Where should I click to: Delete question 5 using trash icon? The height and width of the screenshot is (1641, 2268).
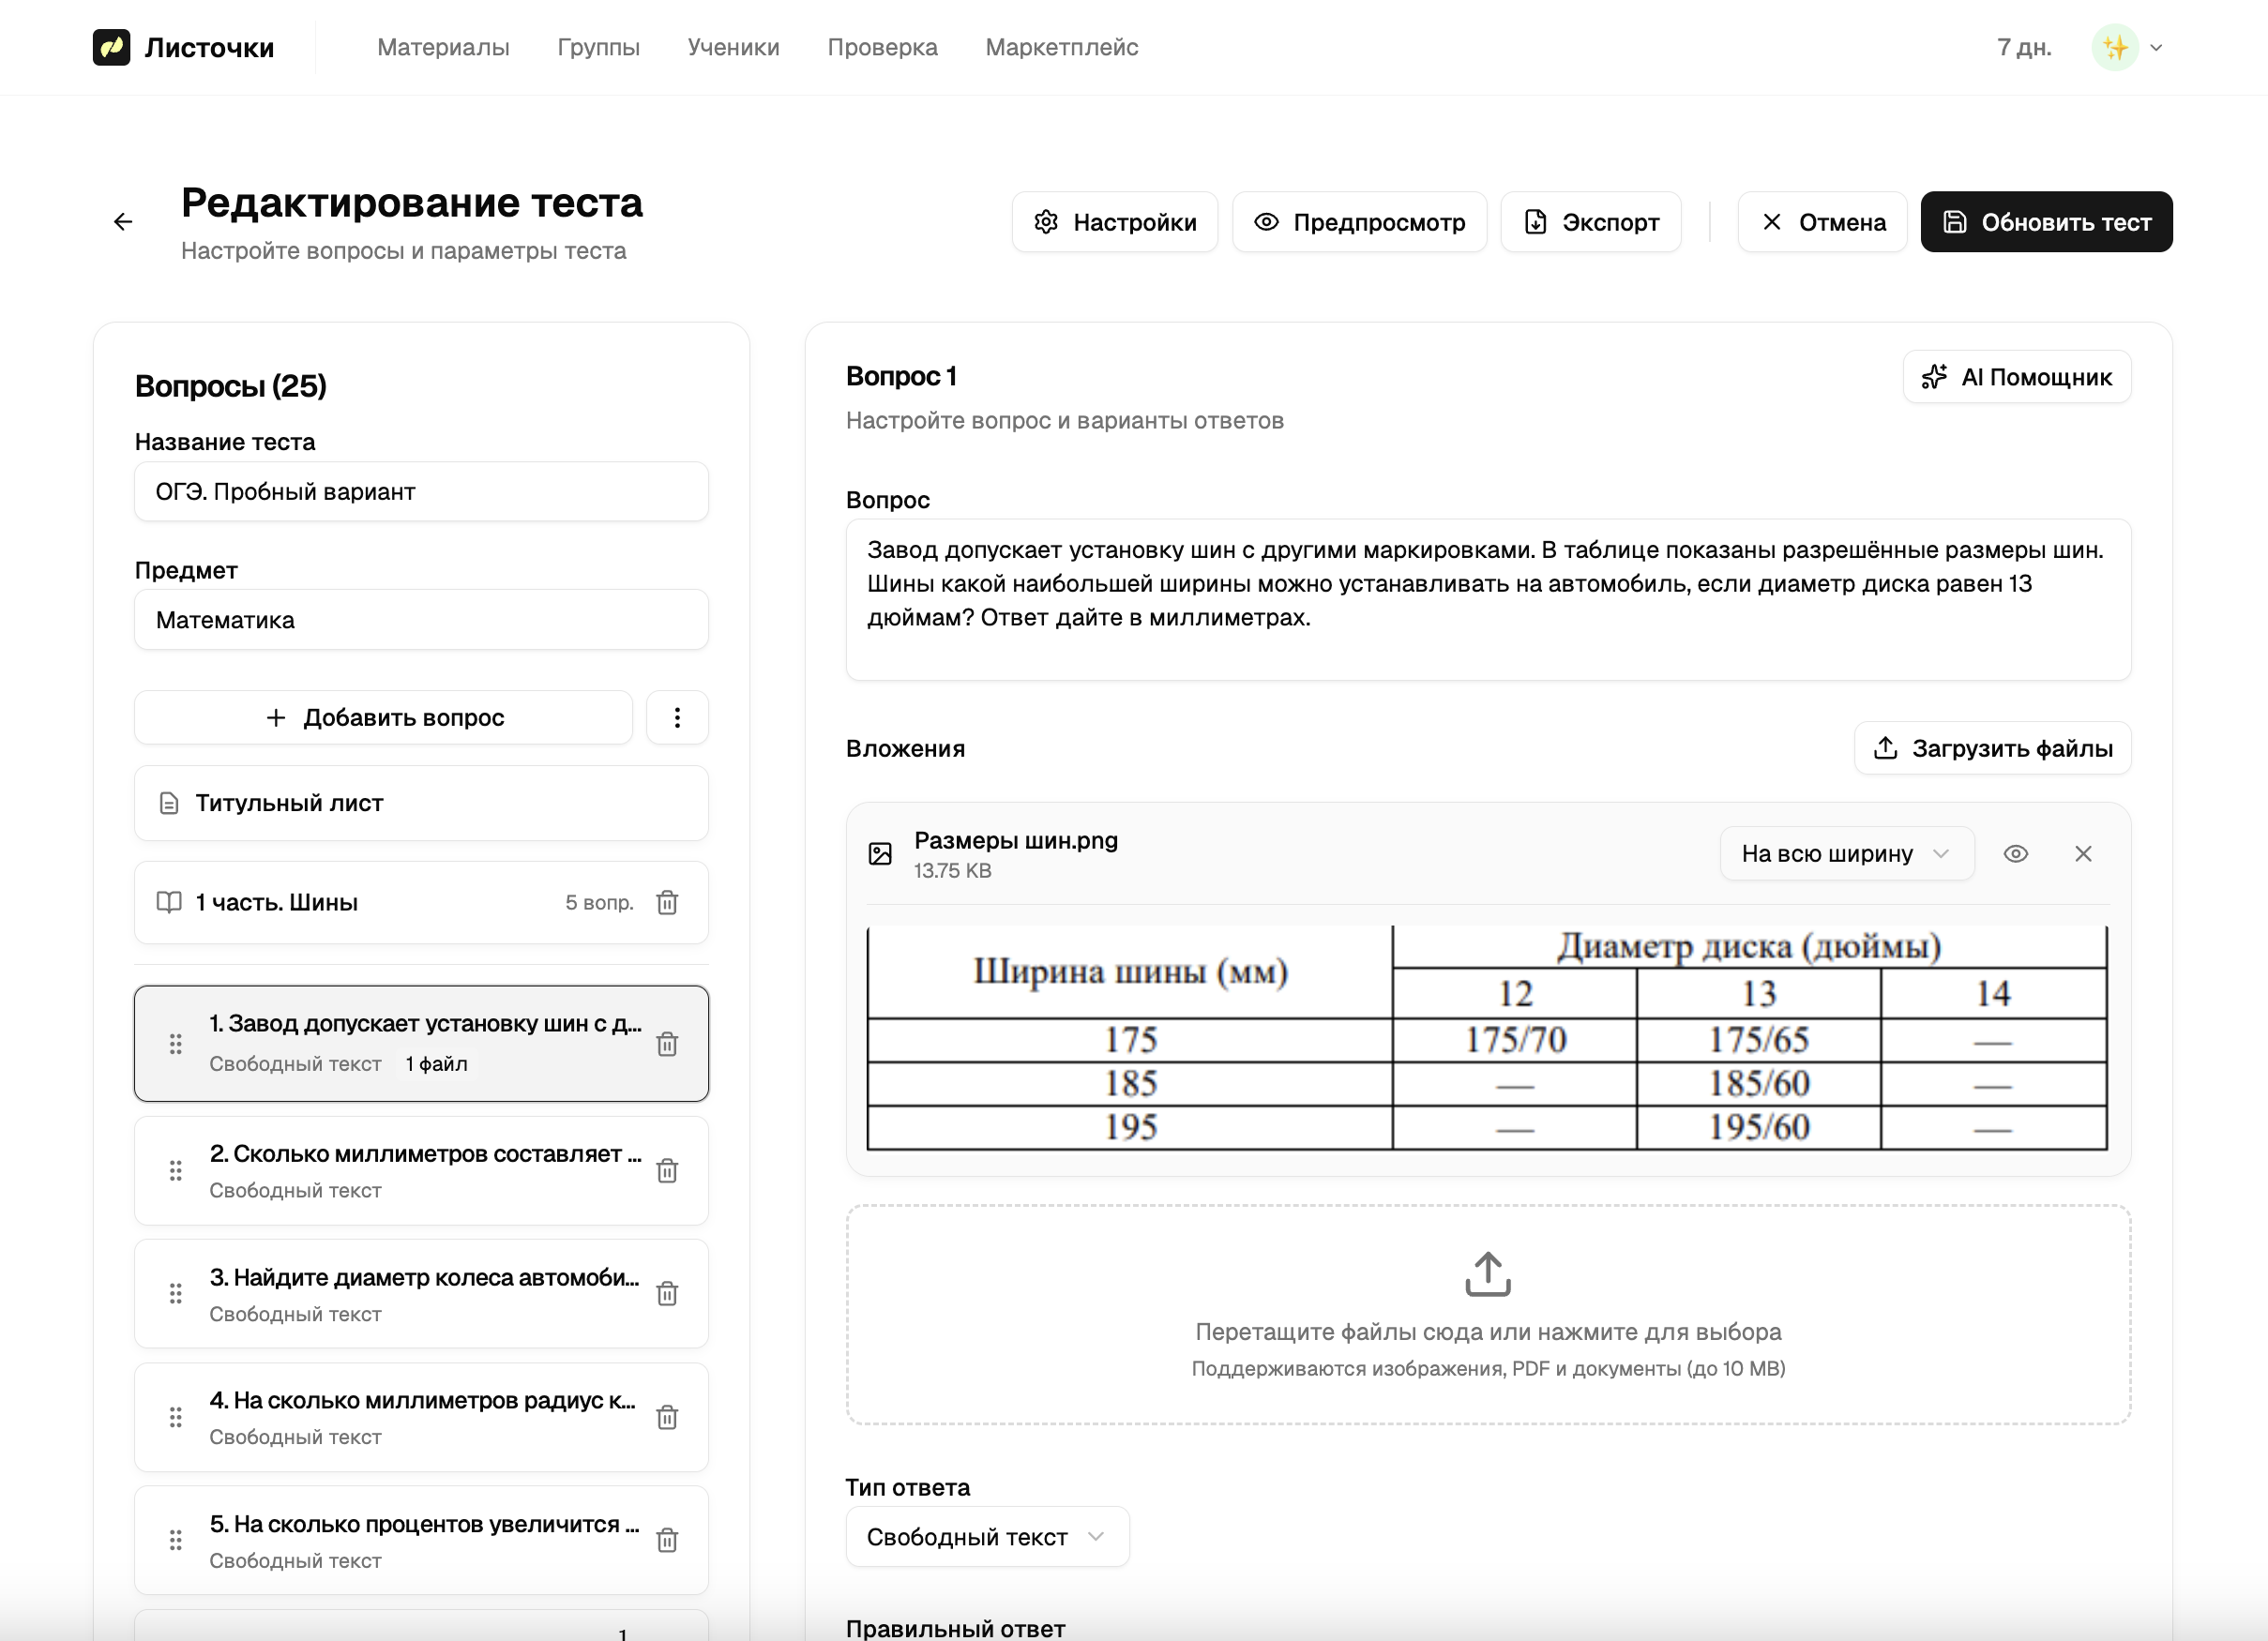point(667,1540)
